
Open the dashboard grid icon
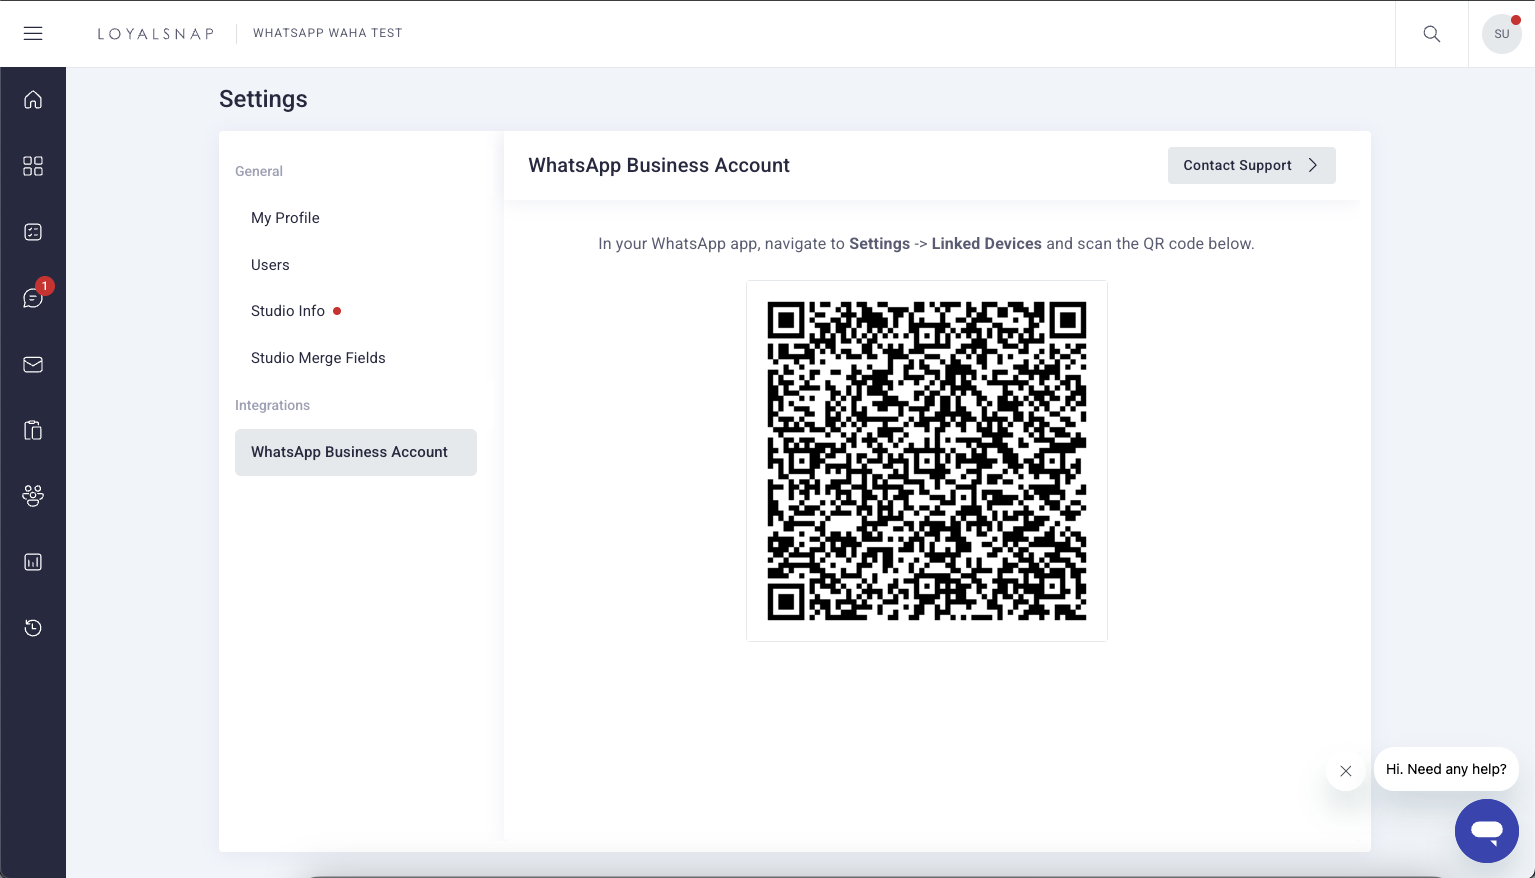coord(33,166)
